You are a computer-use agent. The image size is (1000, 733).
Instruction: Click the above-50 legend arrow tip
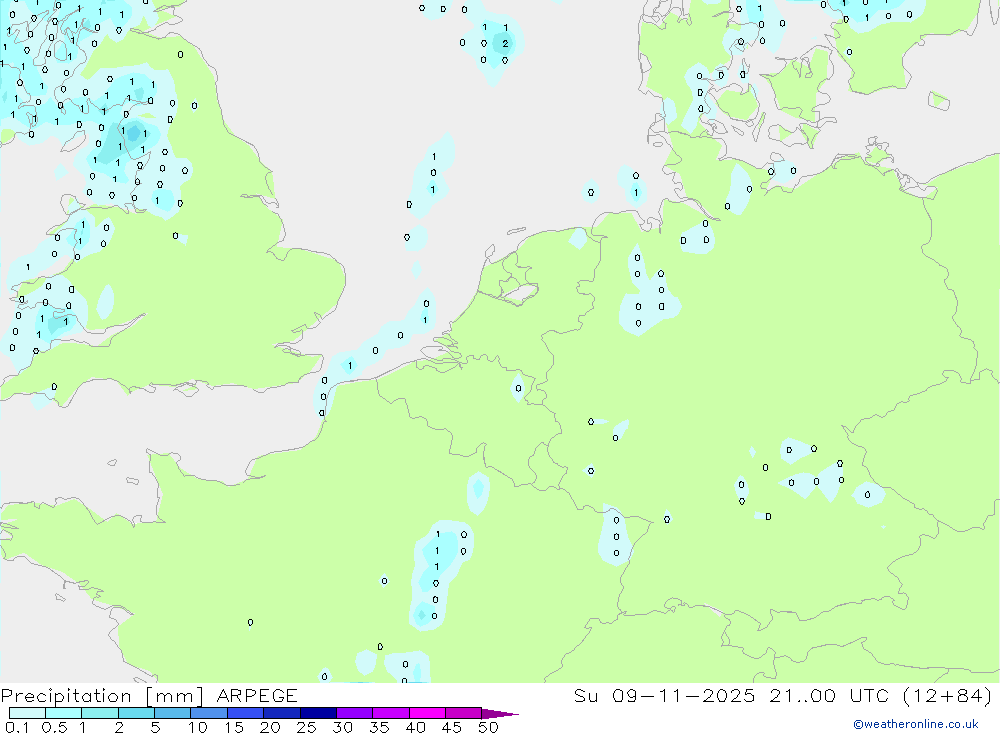pos(501,714)
